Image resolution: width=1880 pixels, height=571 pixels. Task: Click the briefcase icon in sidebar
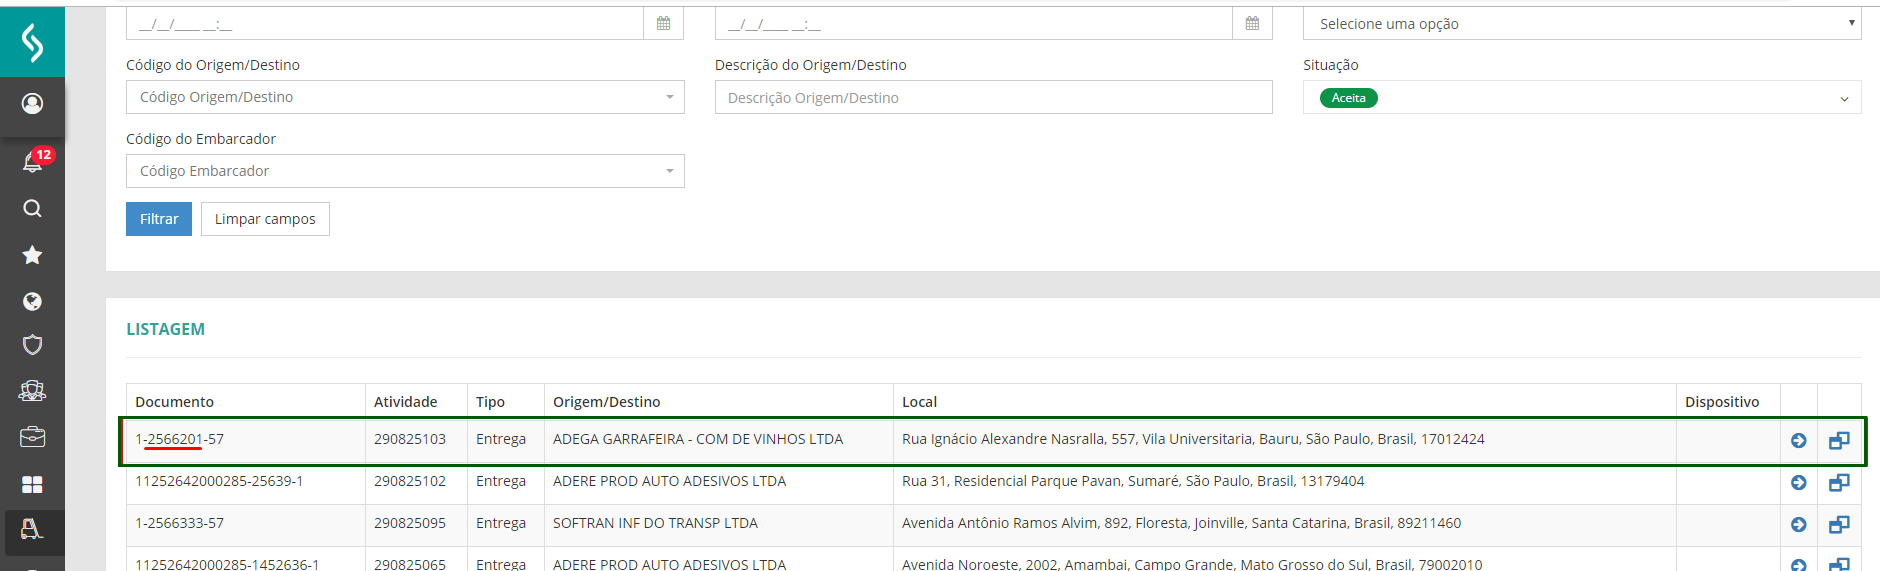[32, 437]
